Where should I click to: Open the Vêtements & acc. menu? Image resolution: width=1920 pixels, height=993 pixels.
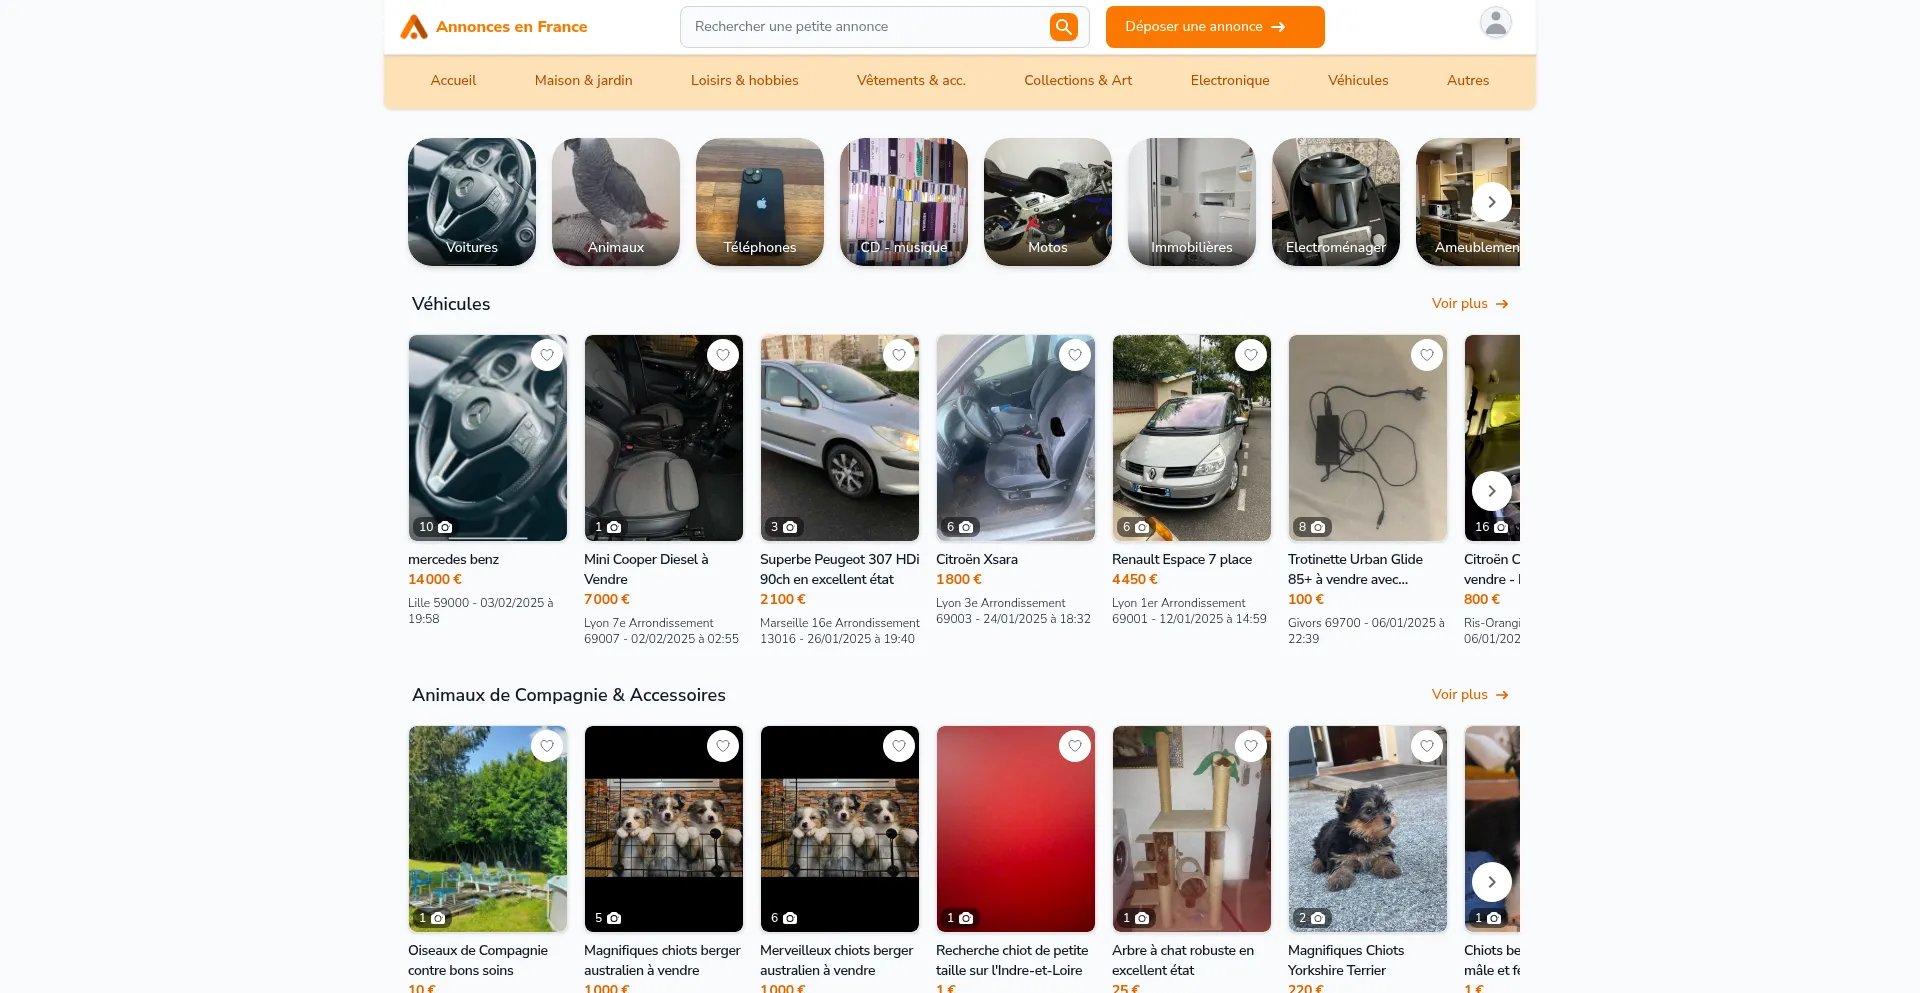coord(911,81)
